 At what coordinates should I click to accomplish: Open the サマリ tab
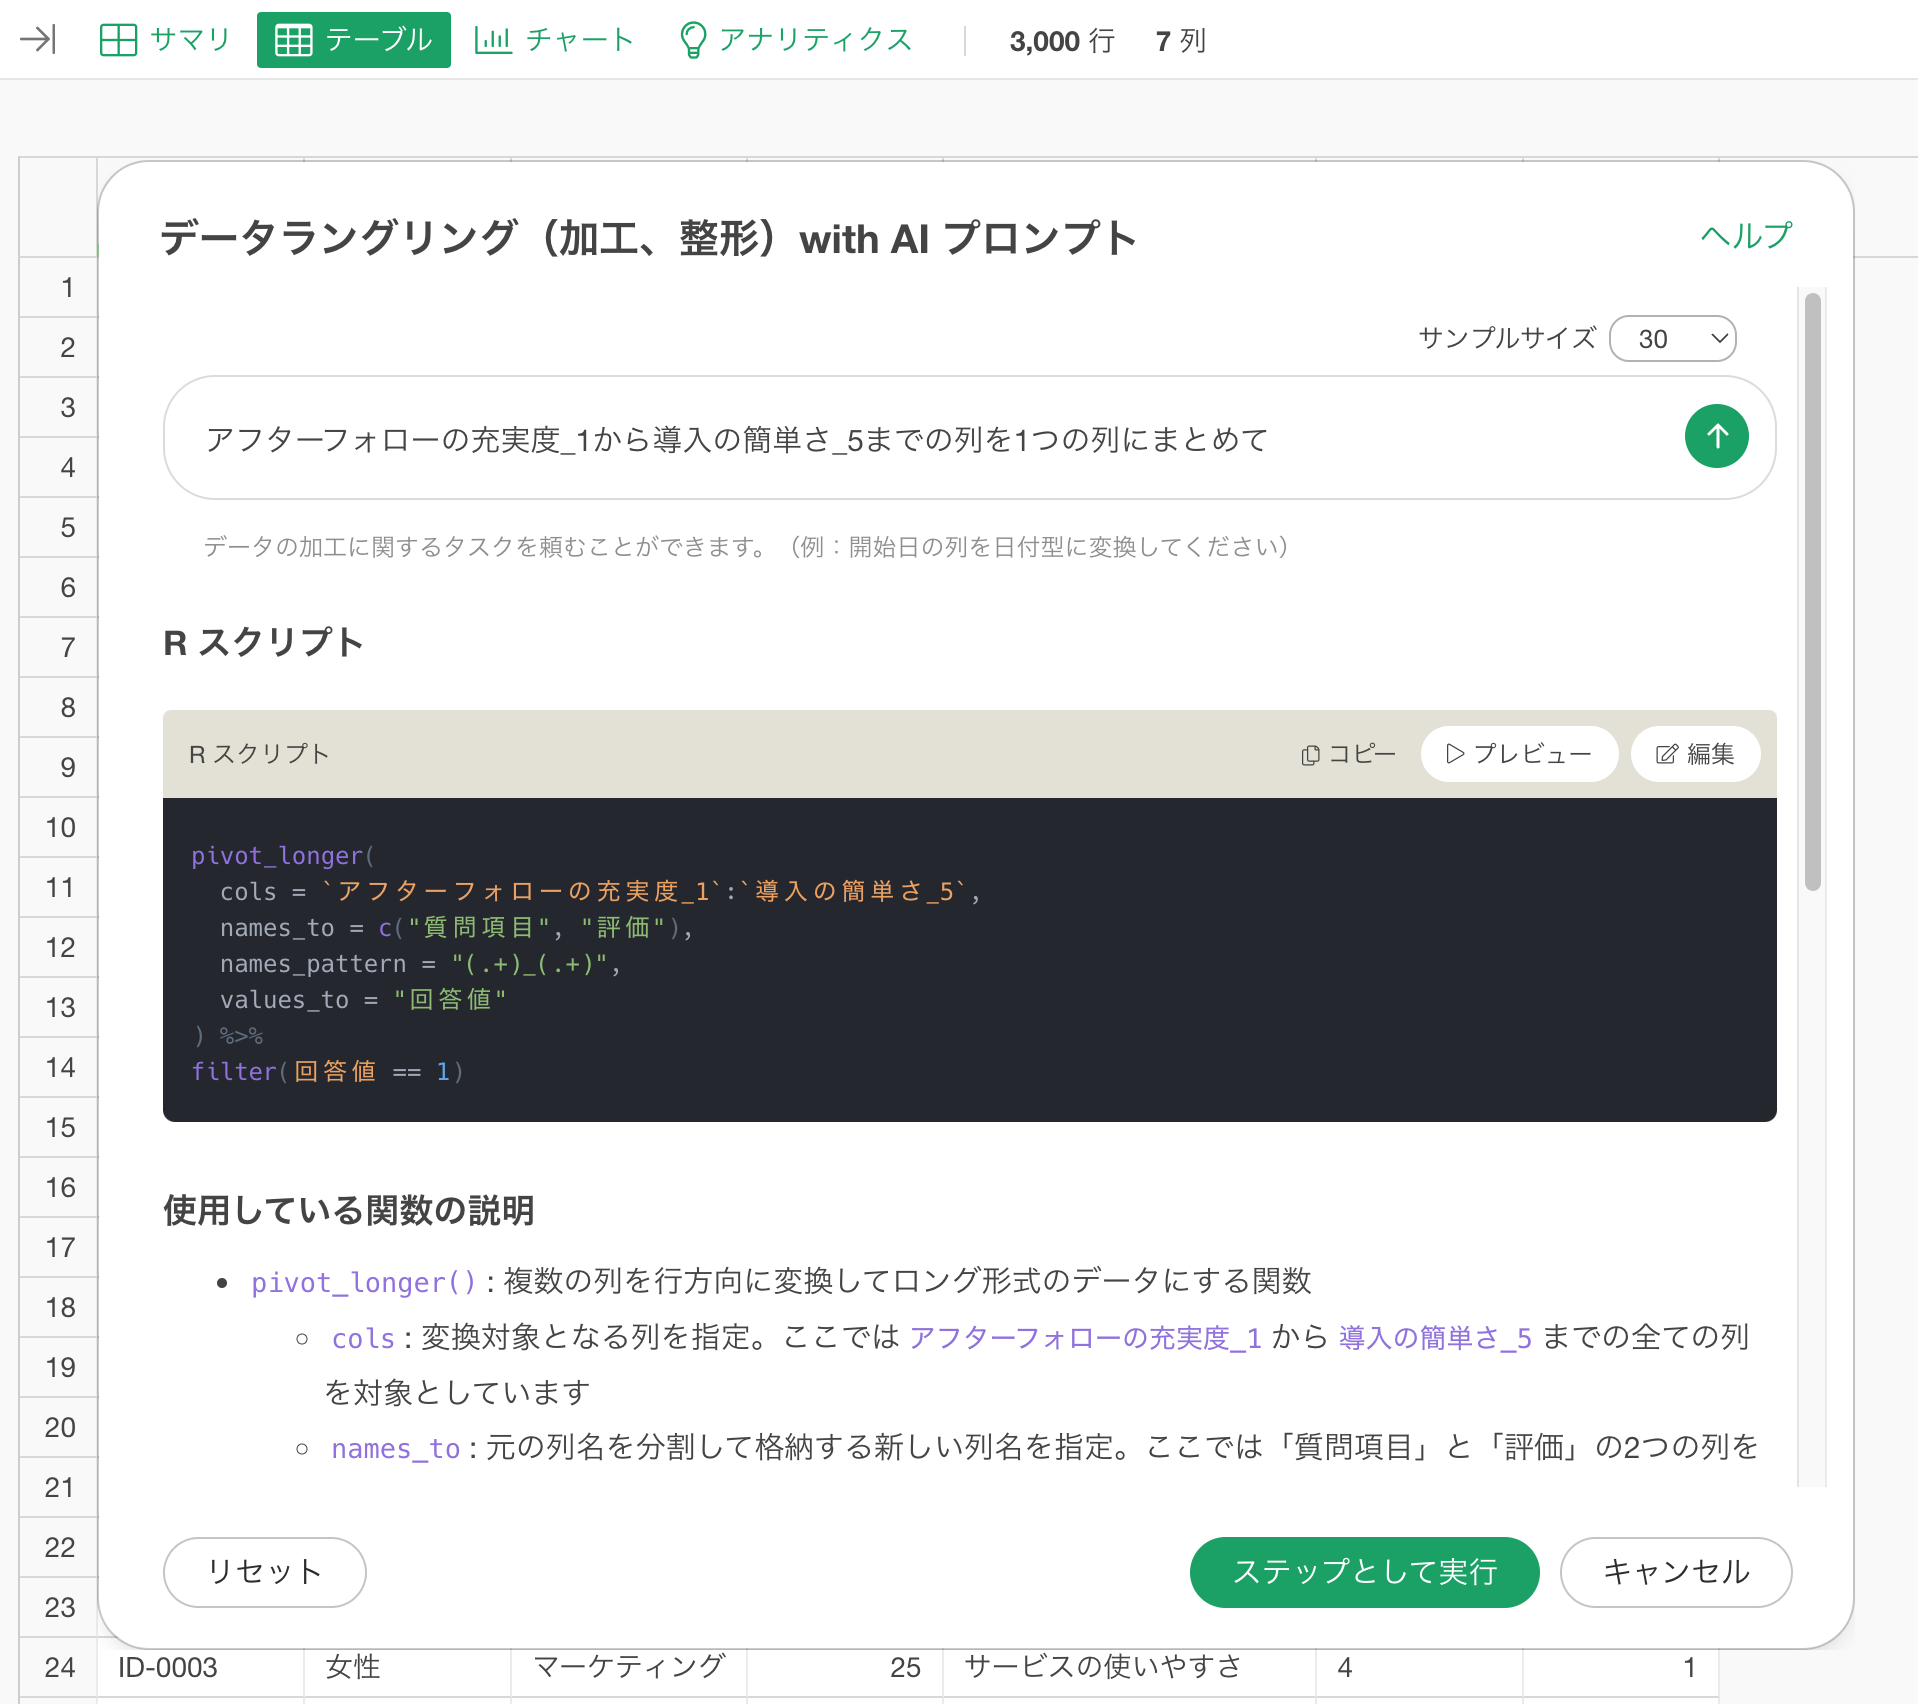pos(166,40)
